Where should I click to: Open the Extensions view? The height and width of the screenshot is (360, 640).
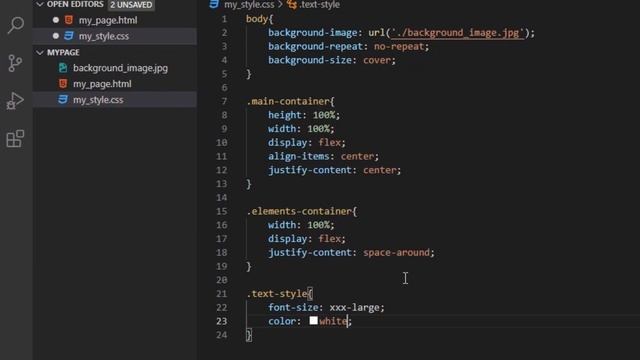coord(15,139)
